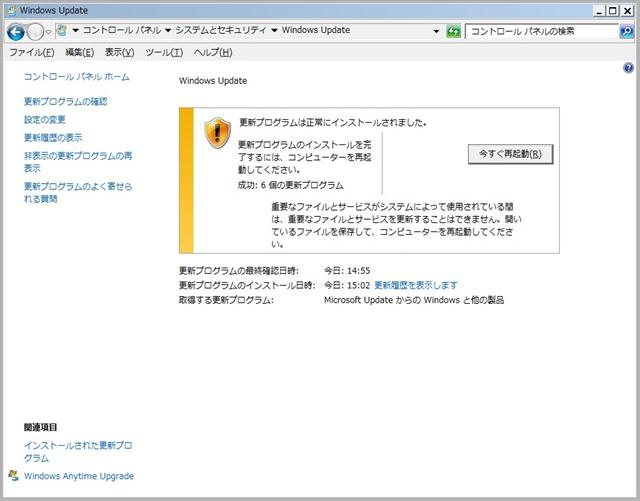
Task: Click 非表示の更新プログラムの再表示 link
Action: tap(78, 162)
